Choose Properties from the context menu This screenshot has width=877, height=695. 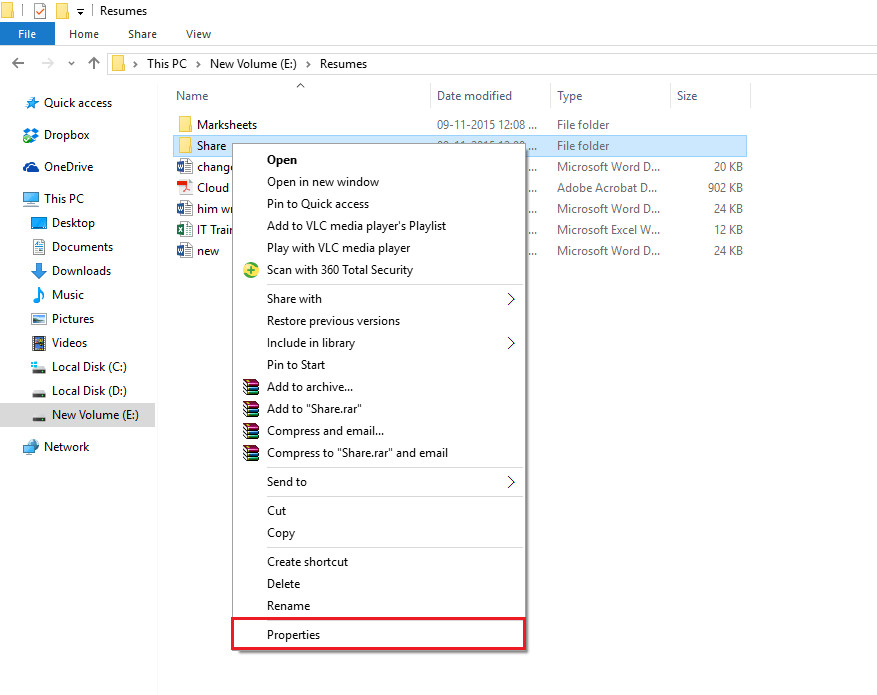pyautogui.click(x=293, y=635)
